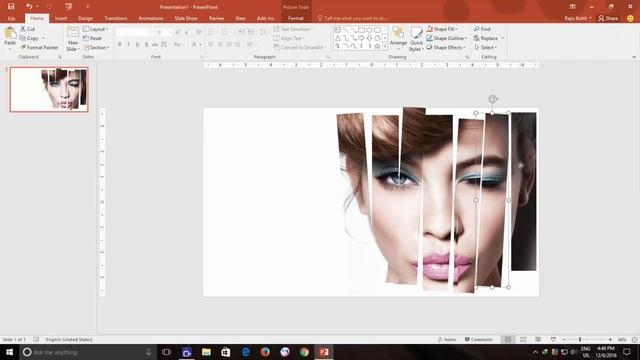This screenshot has width=640, height=360.
Task: Click the Comments button in status bar
Action: pos(478,340)
